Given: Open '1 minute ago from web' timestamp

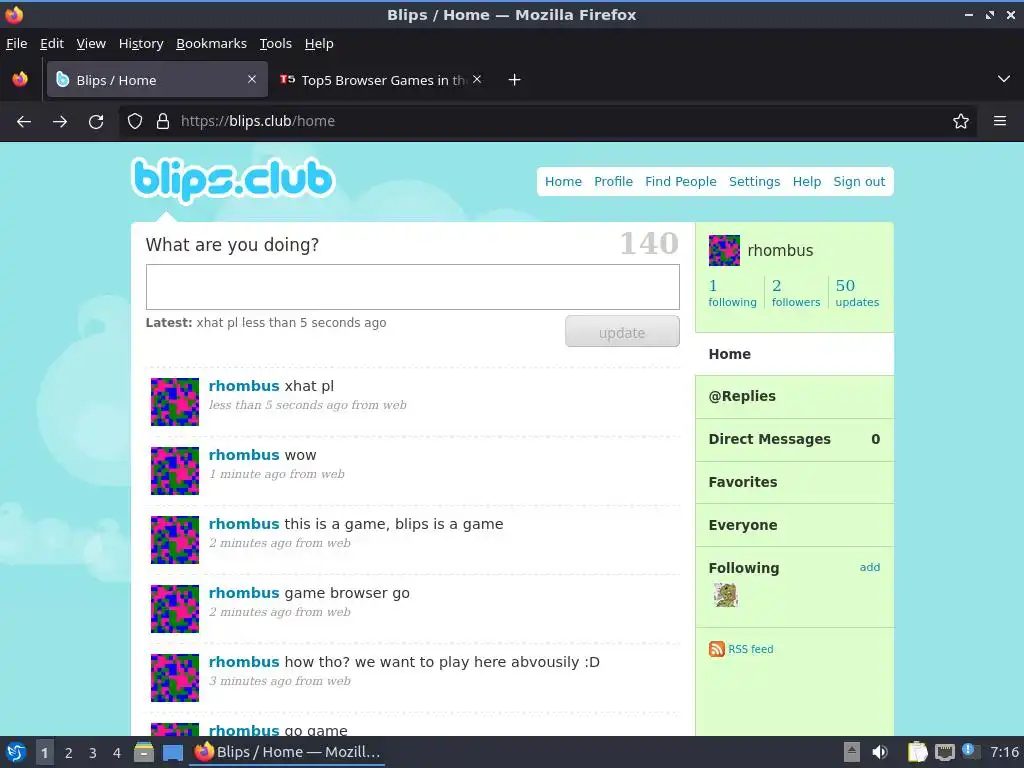Looking at the screenshot, I should pos(276,474).
